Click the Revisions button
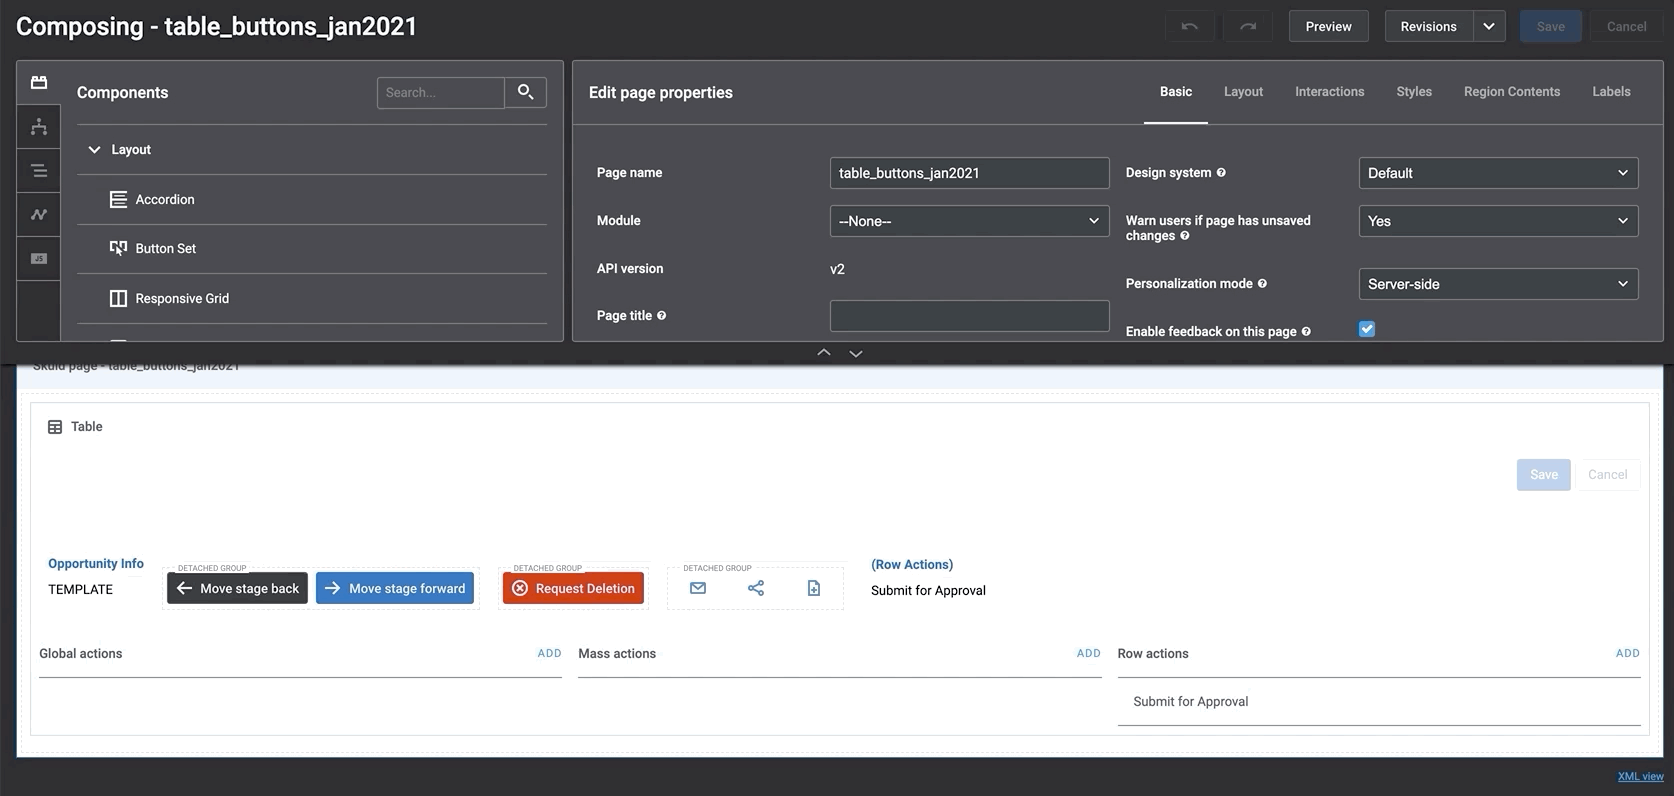The width and height of the screenshot is (1674, 796). pyautogui.click(x=1428, y=26)
